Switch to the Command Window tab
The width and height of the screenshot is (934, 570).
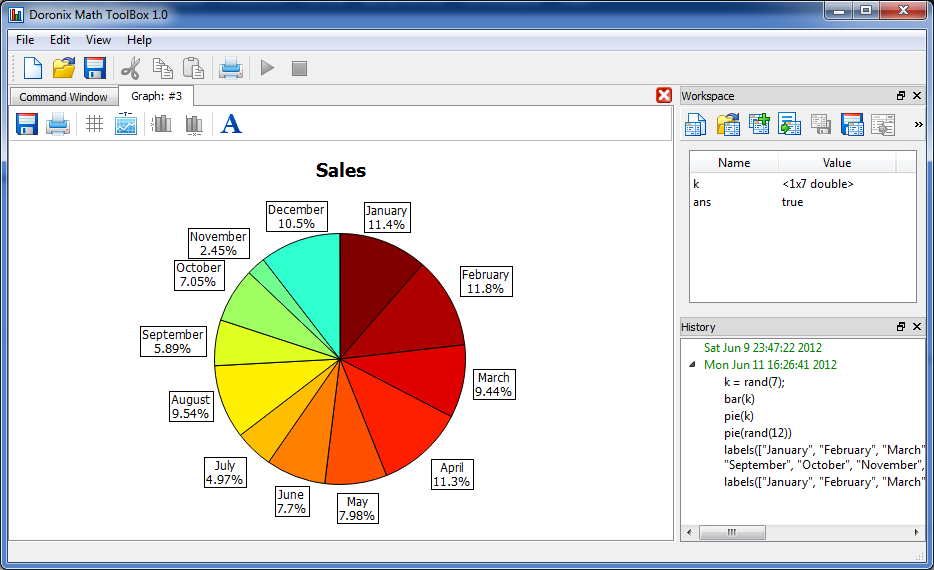63,97
